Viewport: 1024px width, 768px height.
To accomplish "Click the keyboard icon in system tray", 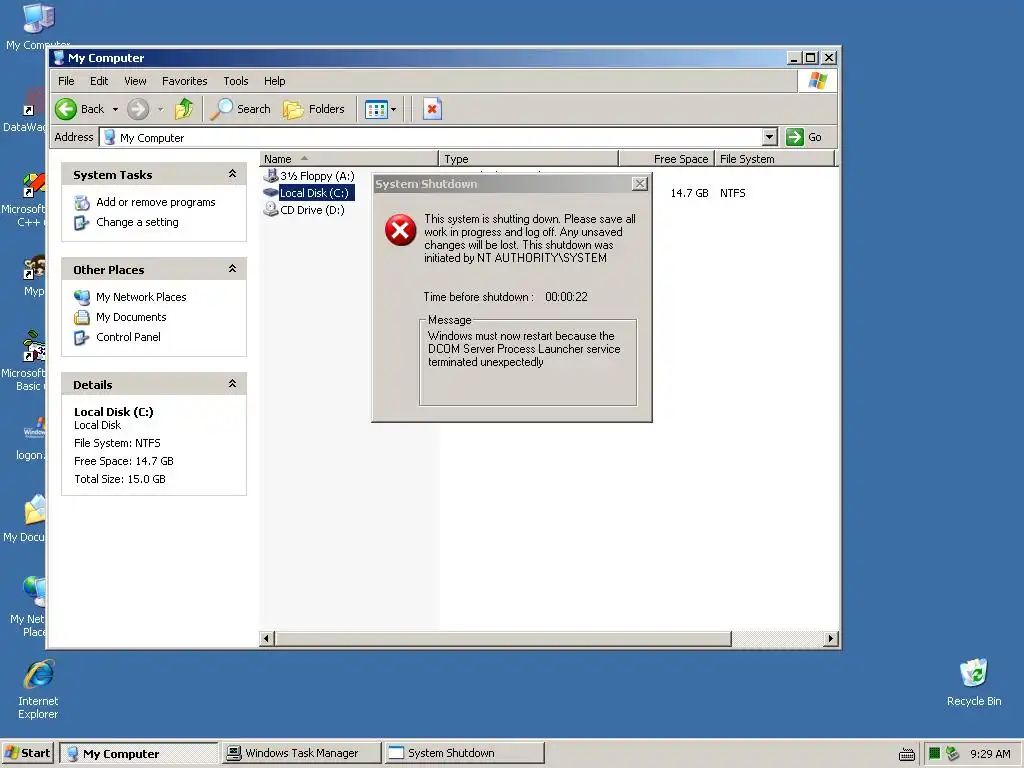I will [x=907, y=754].
